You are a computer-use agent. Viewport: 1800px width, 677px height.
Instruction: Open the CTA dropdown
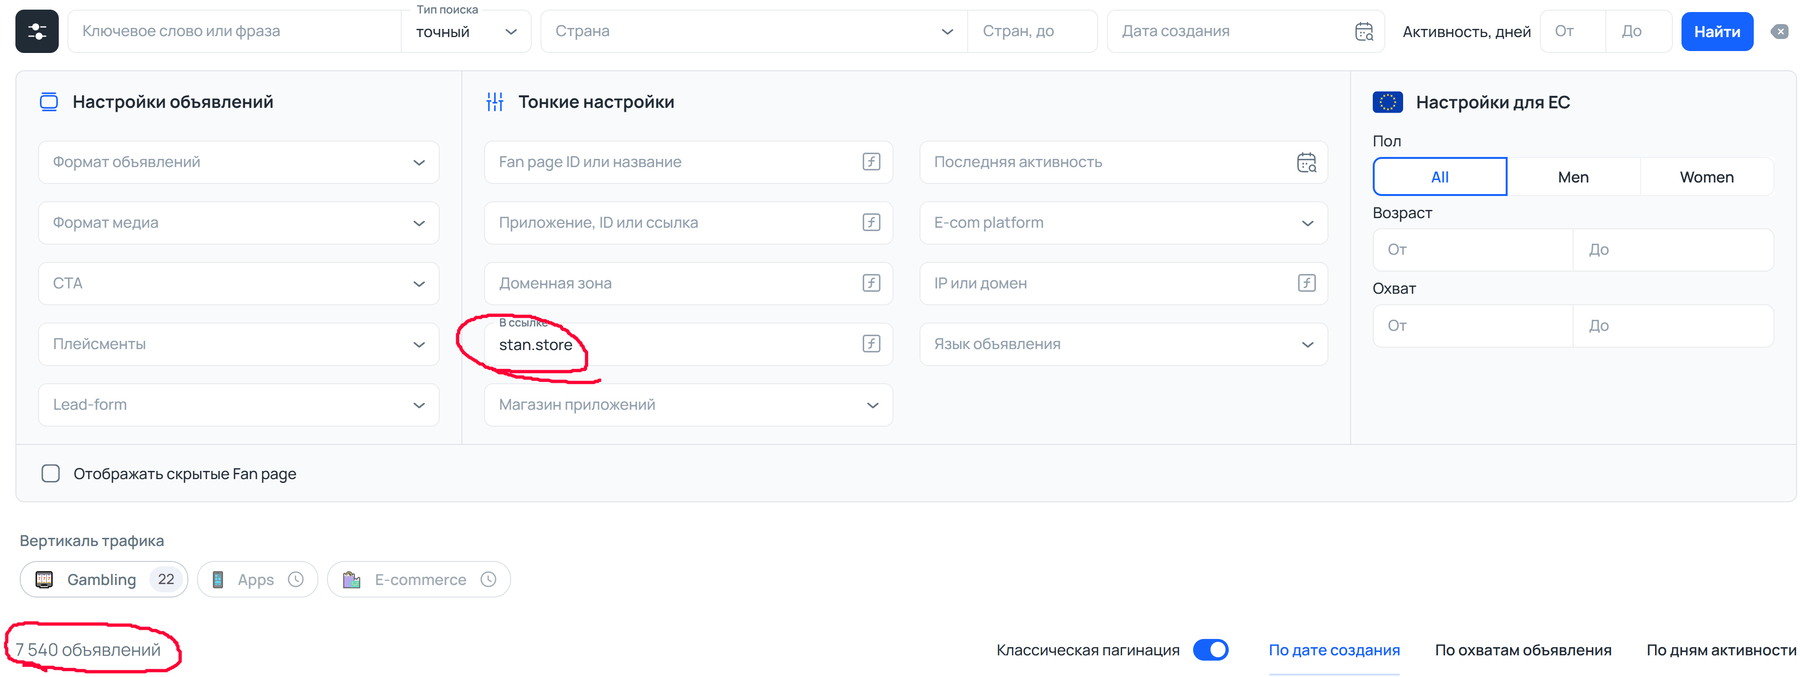click(239, 283)
